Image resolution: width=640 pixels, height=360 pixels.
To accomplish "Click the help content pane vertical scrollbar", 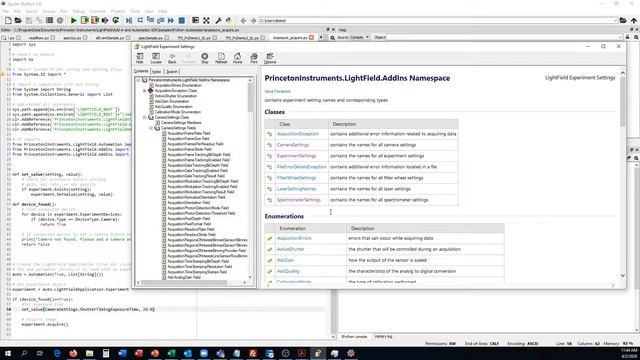I will pos(622,102).
